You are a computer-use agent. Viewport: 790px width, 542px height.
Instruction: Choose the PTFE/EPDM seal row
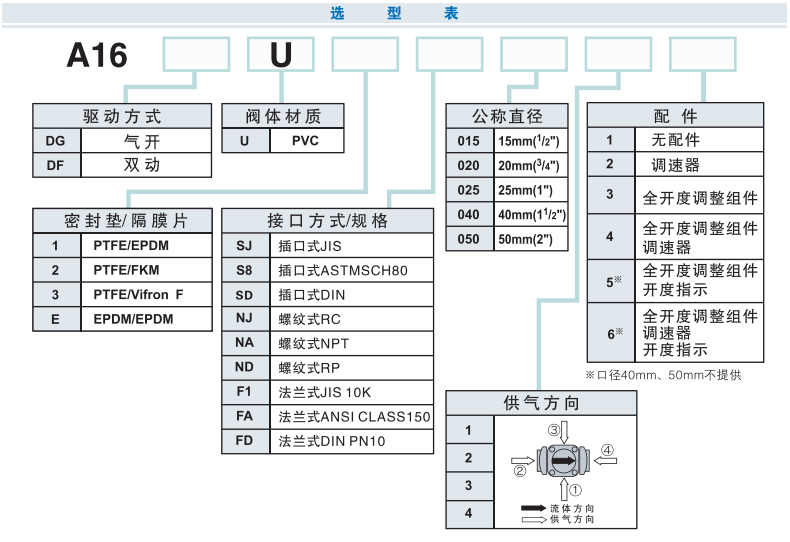coord(123,245)
